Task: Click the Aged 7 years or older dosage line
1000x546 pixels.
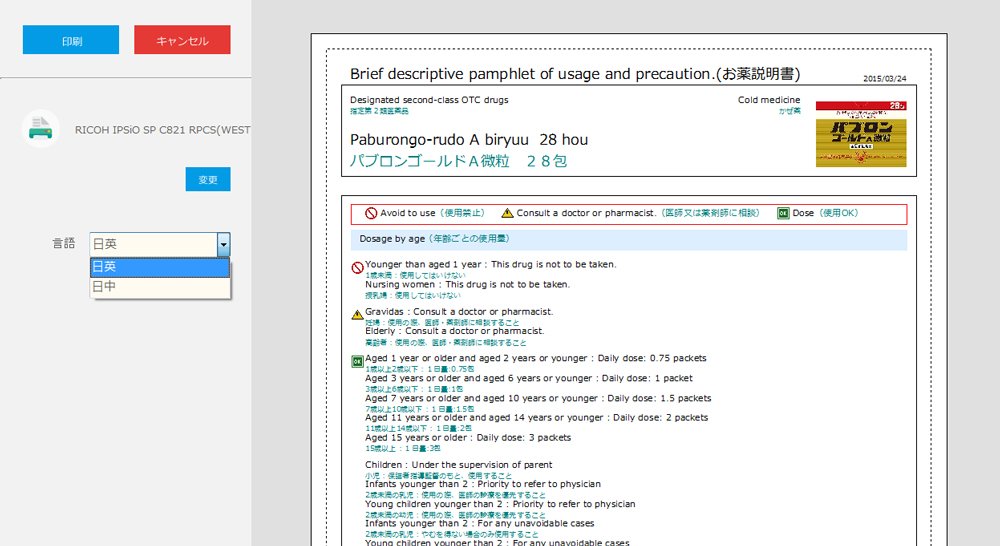Action: click(x=538, y=398)
